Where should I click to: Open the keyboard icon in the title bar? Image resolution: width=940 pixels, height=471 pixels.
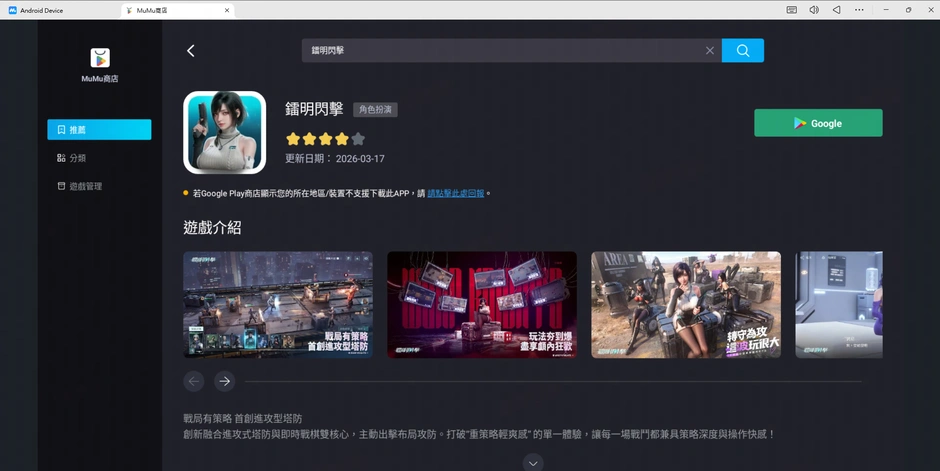click(792, 10)
